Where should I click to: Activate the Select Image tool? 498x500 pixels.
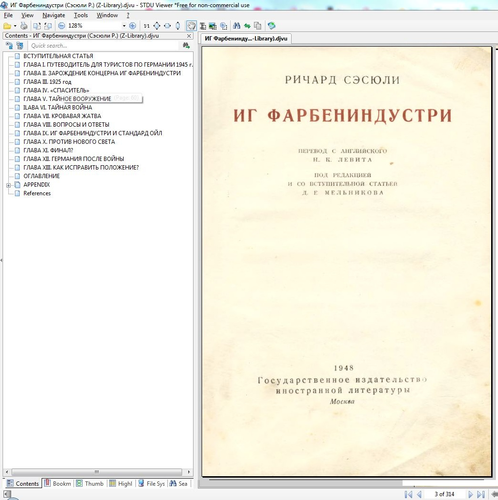tap(213, 26)
